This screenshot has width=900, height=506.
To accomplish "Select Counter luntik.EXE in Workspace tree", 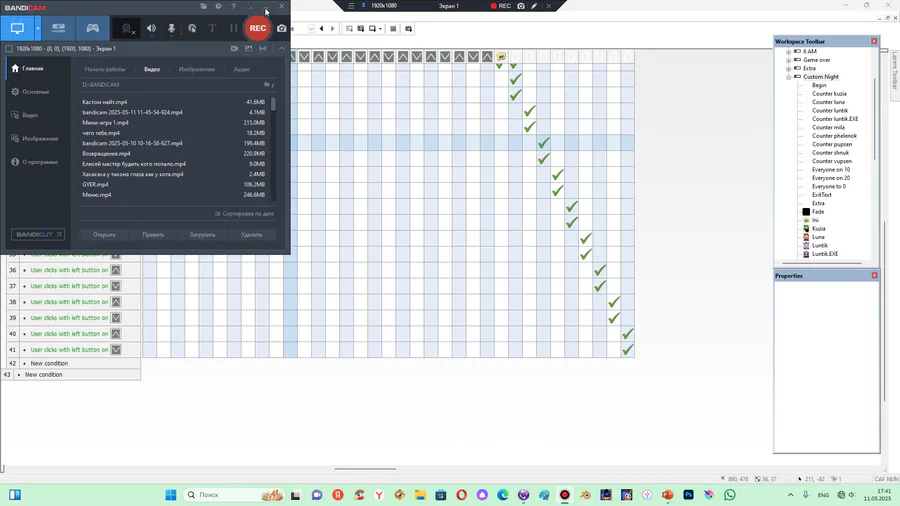I will [x=835, y=119].
